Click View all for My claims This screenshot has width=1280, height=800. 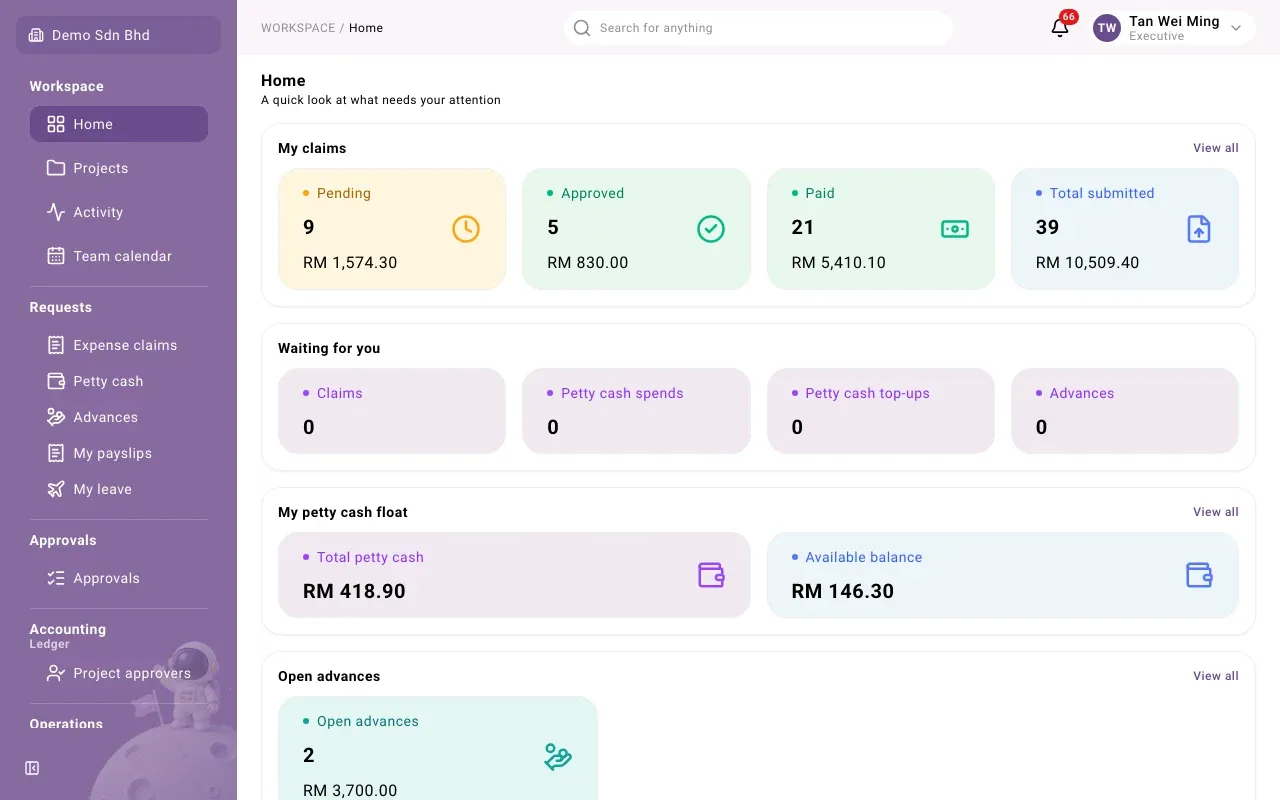[x=1215, y=148]
